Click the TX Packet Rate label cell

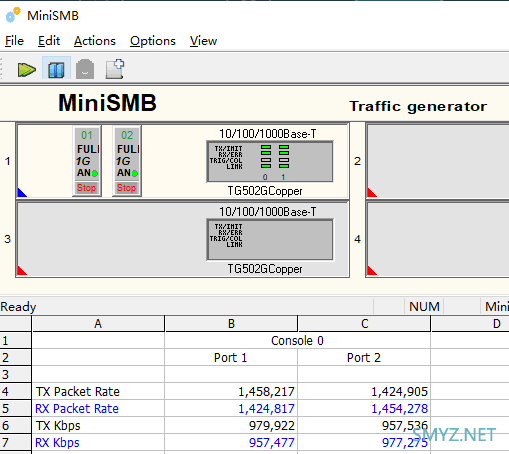click(98, 391)
